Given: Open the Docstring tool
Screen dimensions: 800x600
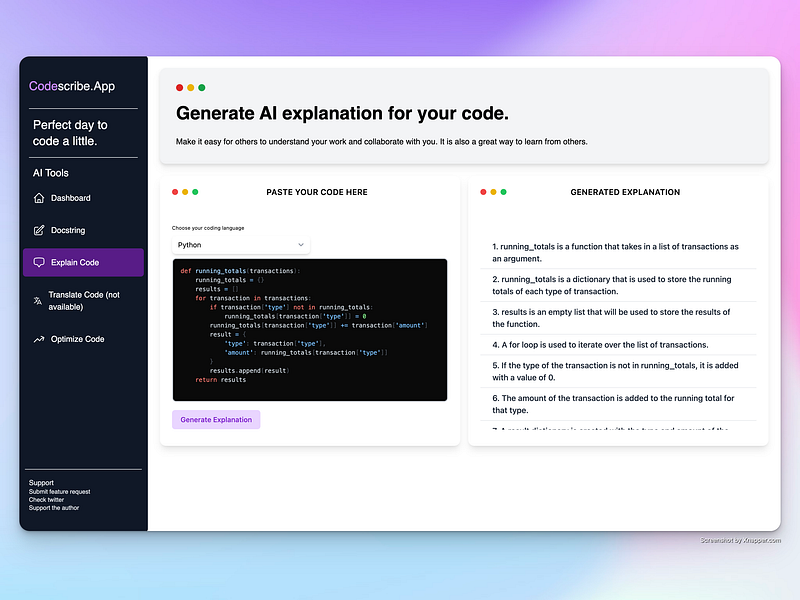Looking at the screenshot, I should point(83,230).
